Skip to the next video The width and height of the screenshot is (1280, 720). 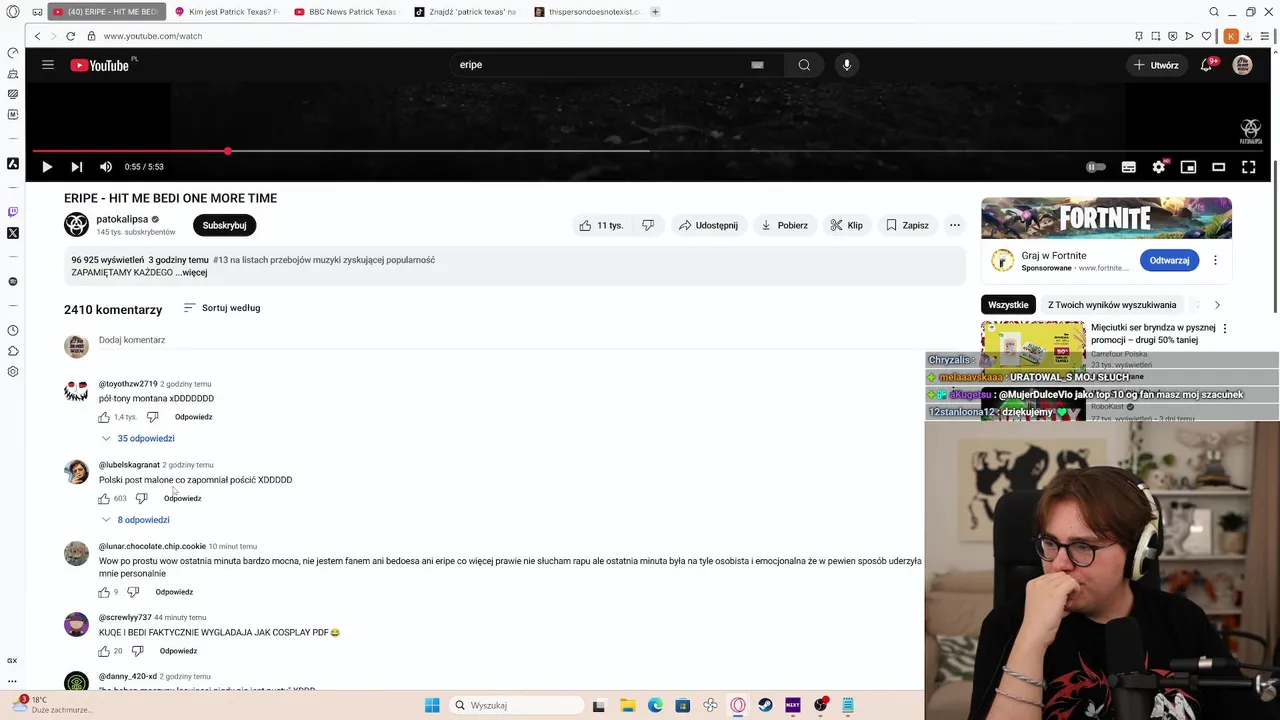(76, 167)
